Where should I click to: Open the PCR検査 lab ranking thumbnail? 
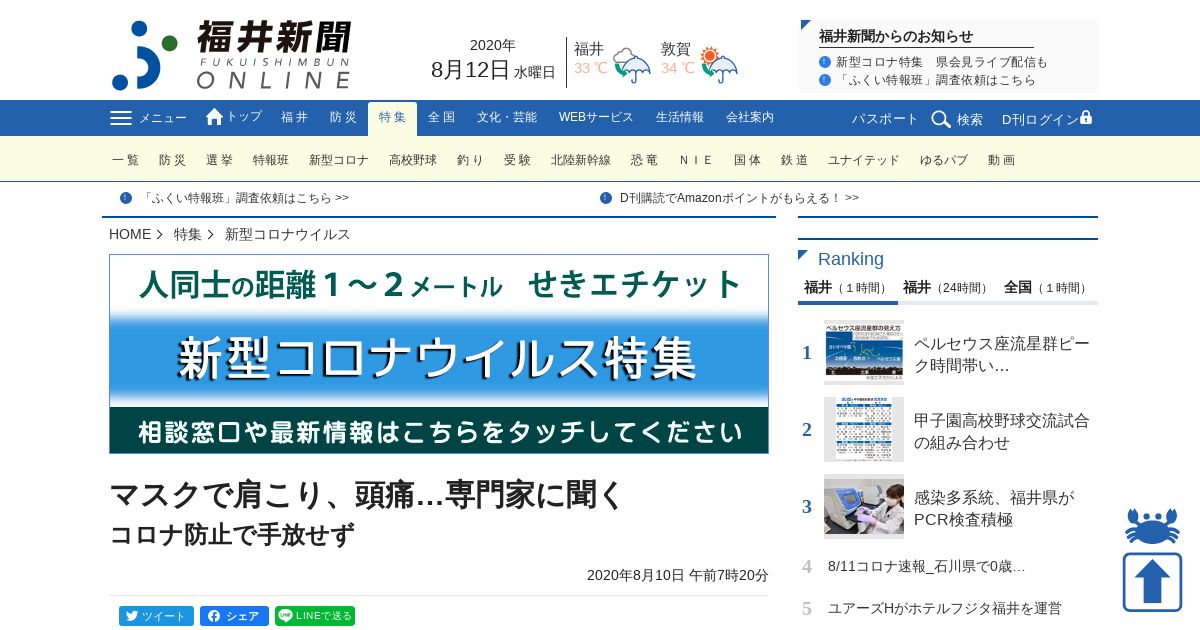(864, 506)
